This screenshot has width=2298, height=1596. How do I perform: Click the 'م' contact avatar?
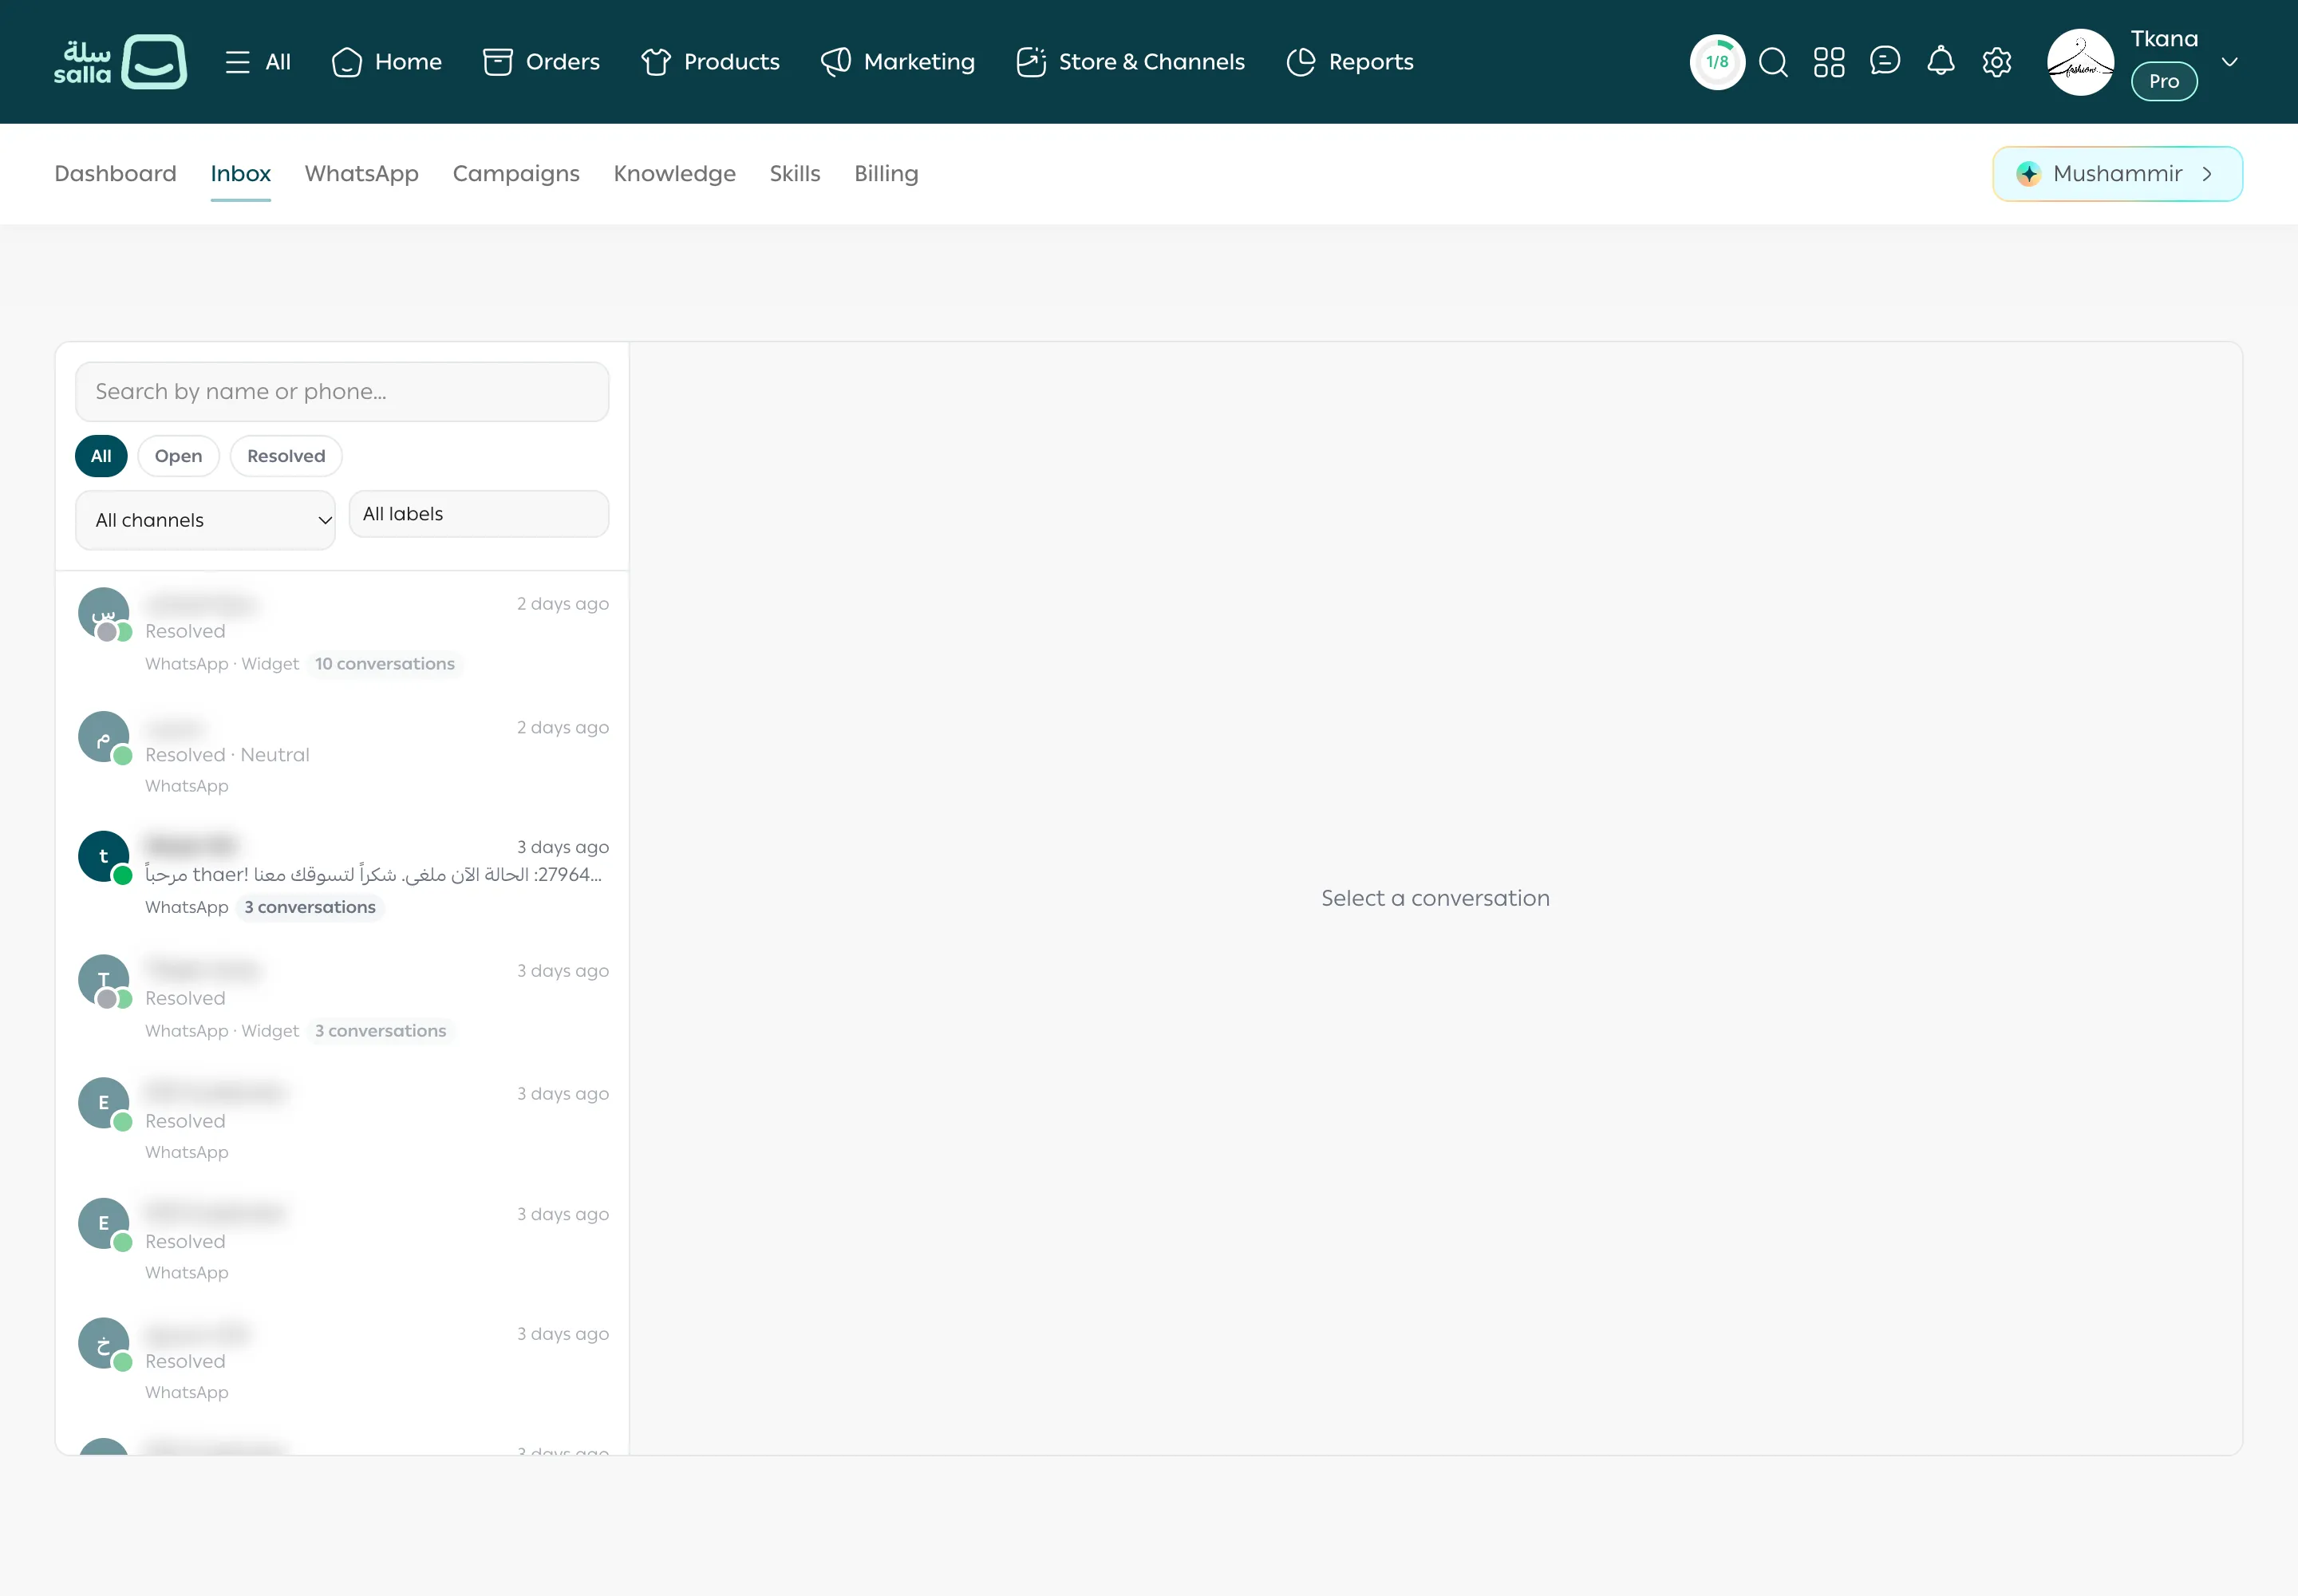click(104, 737)
